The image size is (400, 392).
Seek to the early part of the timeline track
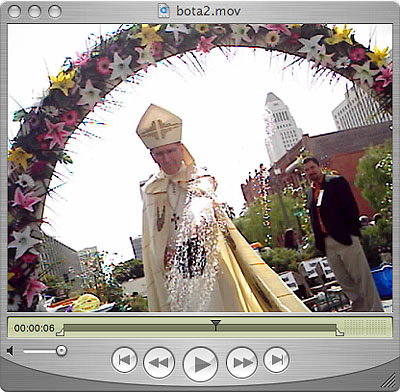[x=100, y=327]
